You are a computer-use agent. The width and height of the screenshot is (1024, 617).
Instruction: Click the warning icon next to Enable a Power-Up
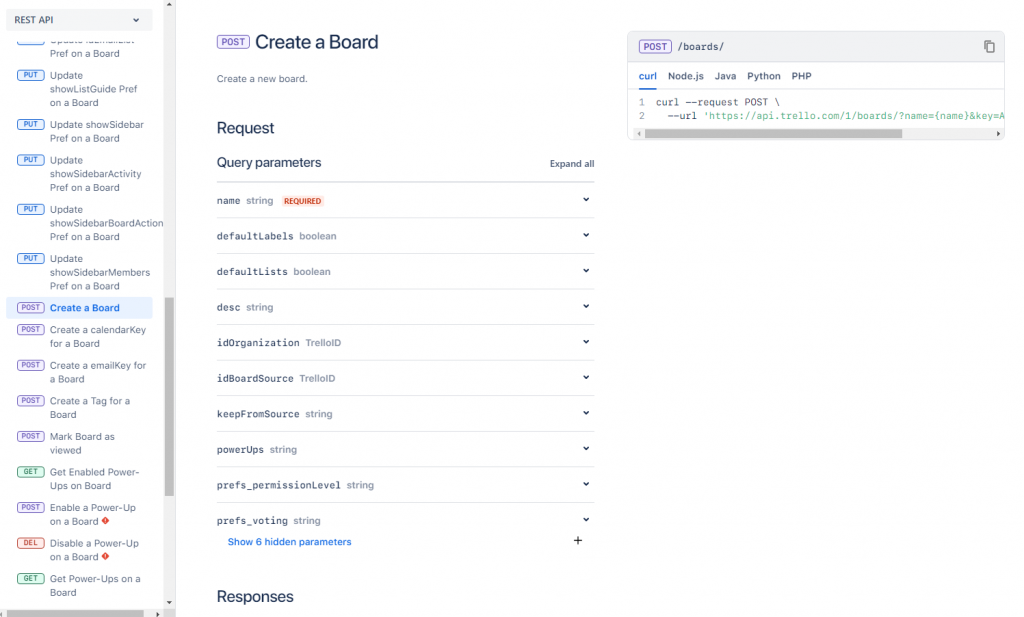[105, 521]
